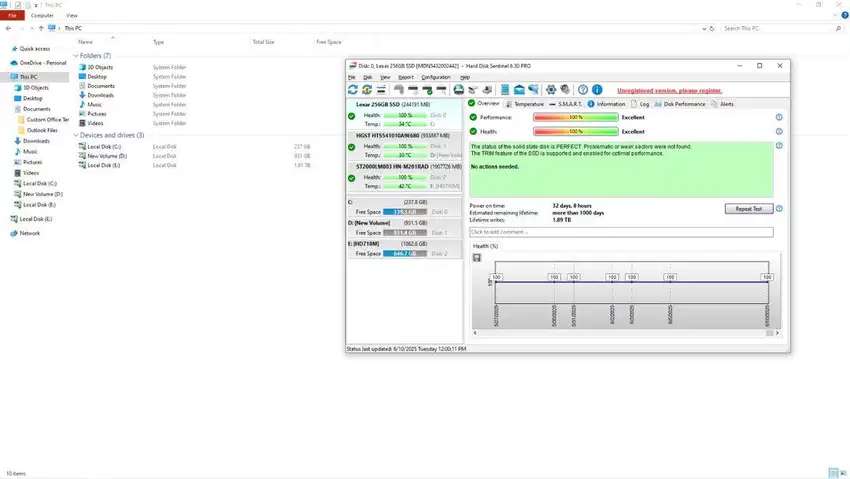Open the Sentinel Disk menu
Image resolution: width=850 pixels, height=479 pixels.
368,77
